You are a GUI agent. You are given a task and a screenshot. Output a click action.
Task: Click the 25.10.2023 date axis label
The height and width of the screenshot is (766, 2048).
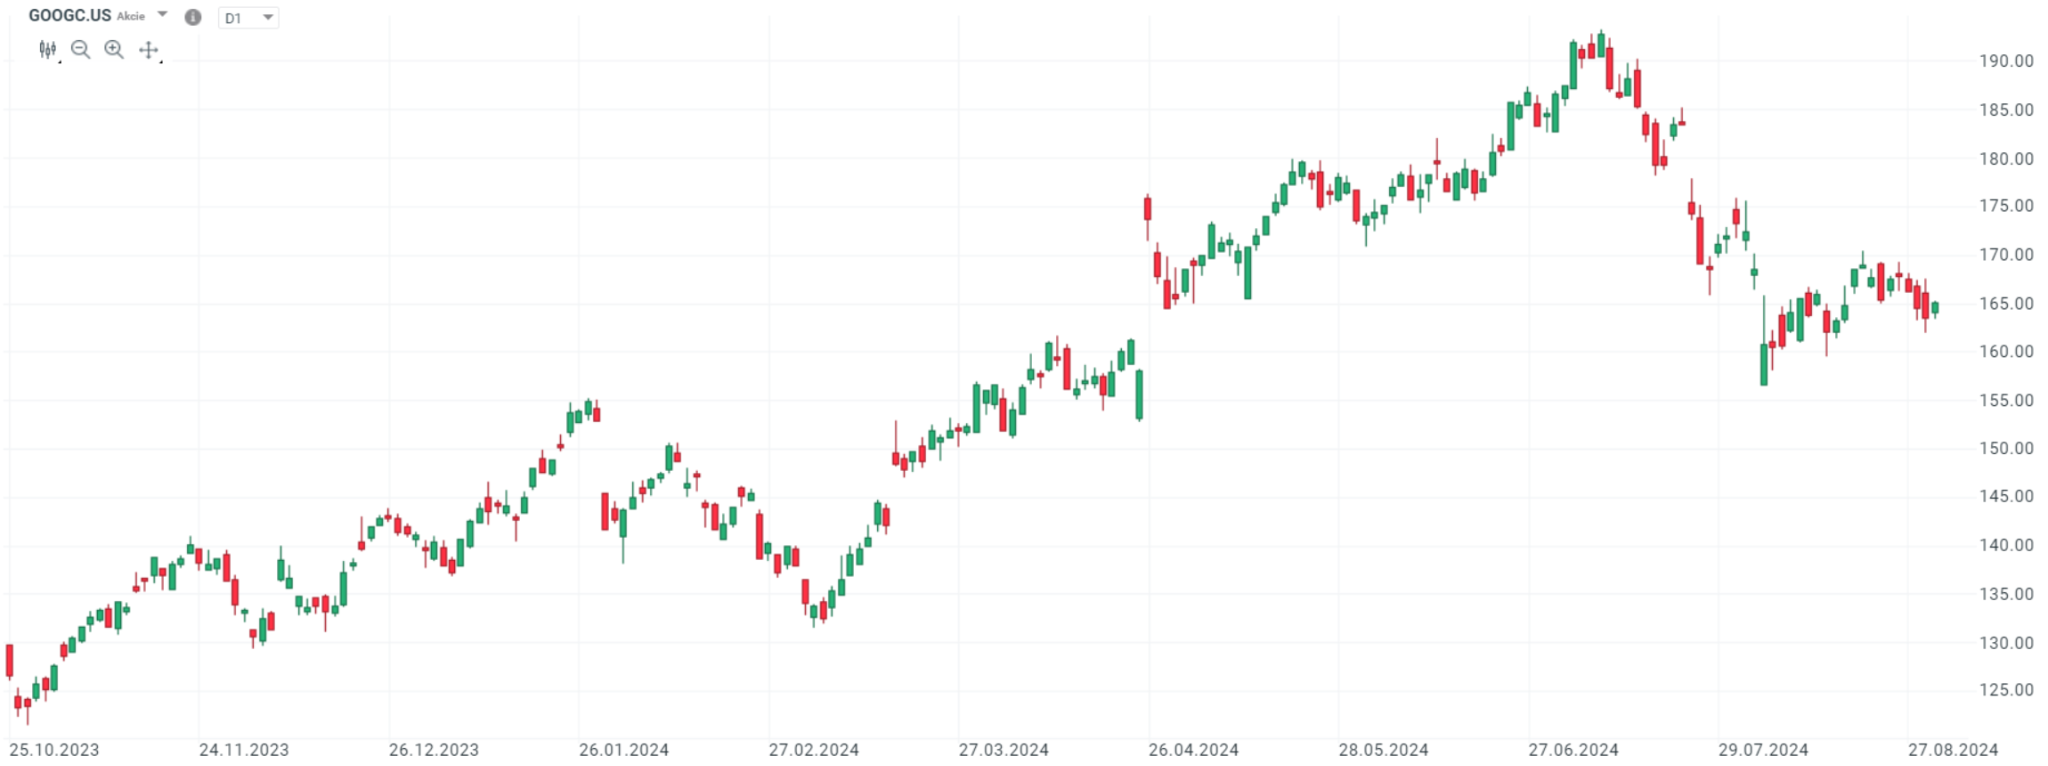click(54, 750)
